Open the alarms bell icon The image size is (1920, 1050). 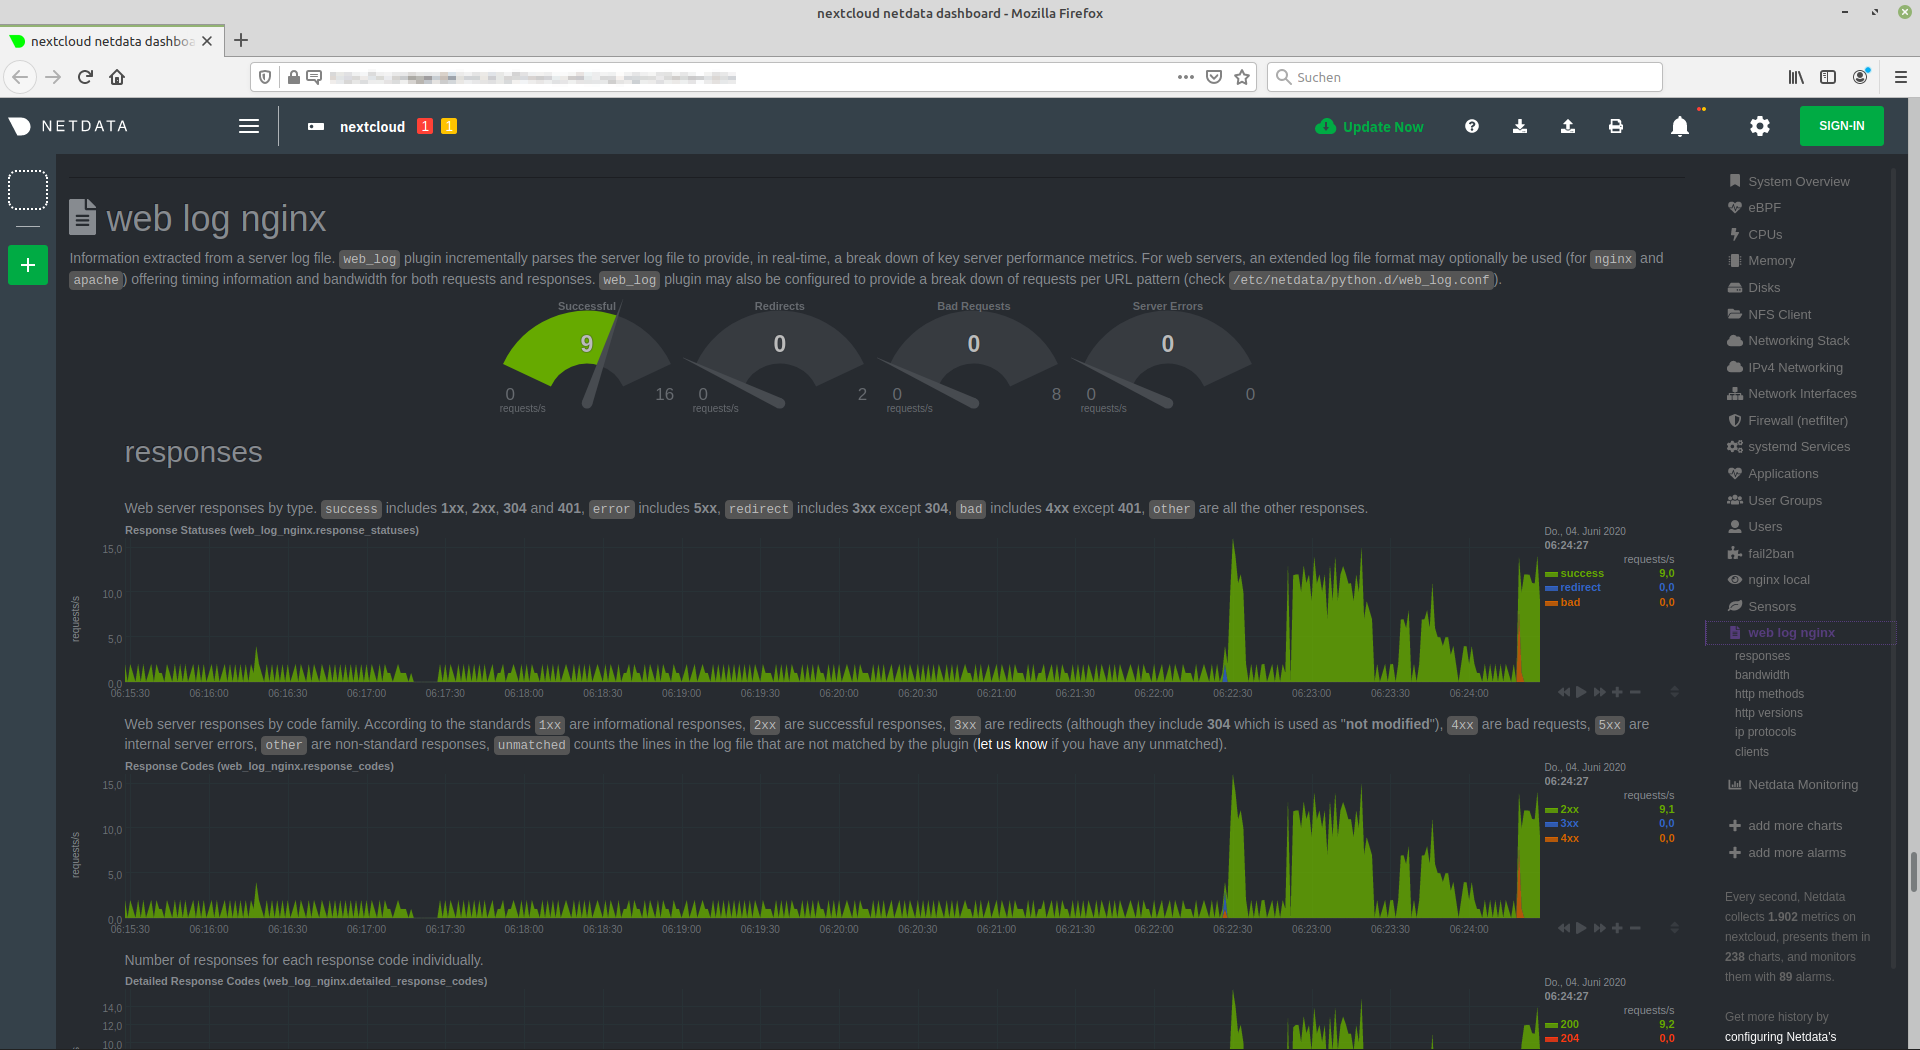click(1680, 126)
